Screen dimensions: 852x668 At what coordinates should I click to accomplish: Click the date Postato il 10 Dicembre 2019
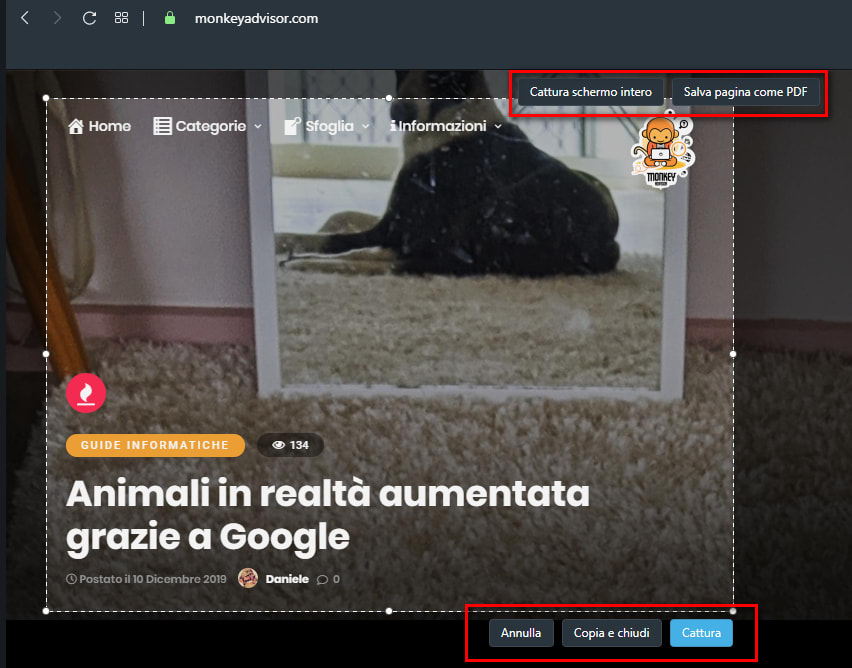pos(153,579)
